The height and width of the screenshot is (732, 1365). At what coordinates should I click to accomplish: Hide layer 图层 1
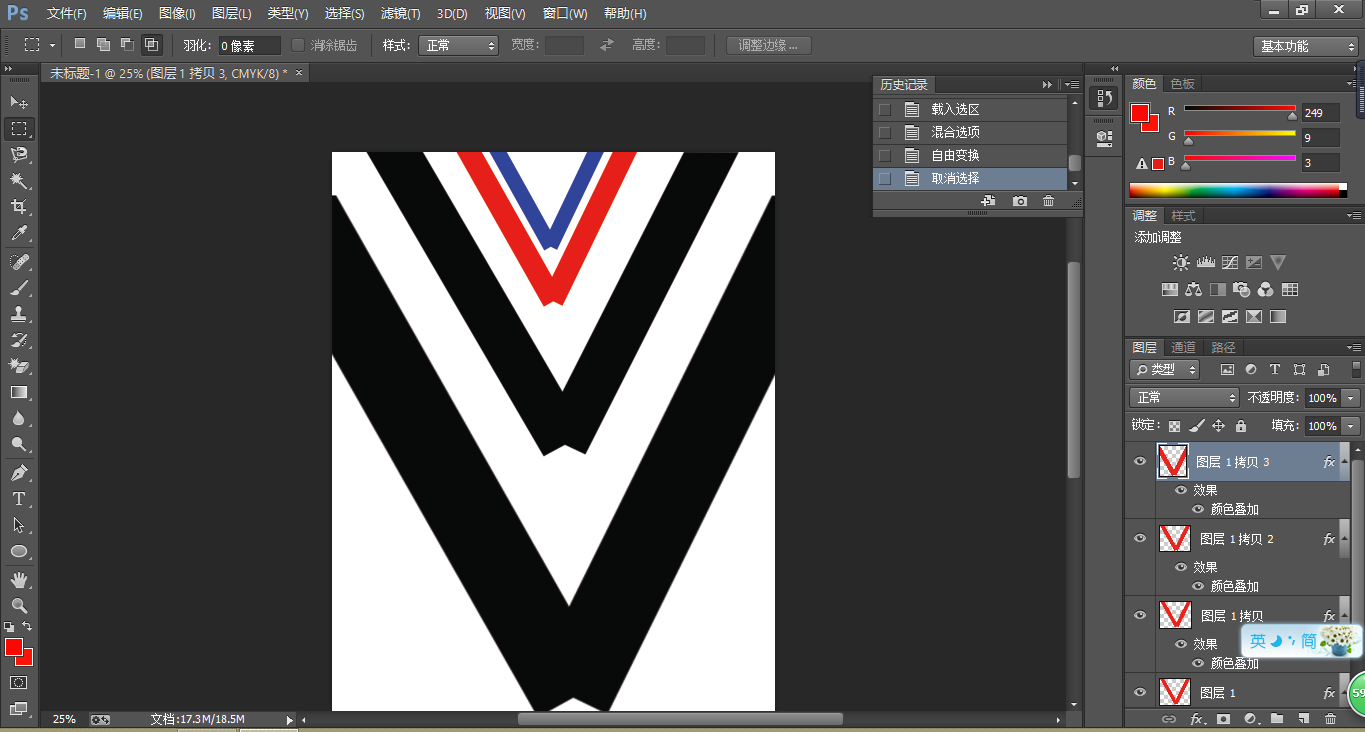1139,692
